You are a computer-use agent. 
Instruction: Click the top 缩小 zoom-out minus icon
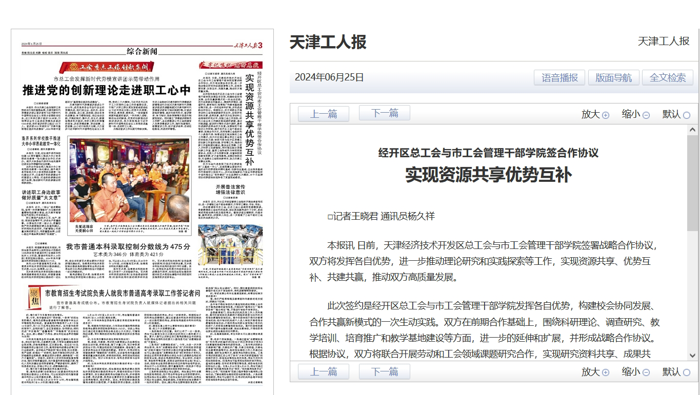[646, 115]
